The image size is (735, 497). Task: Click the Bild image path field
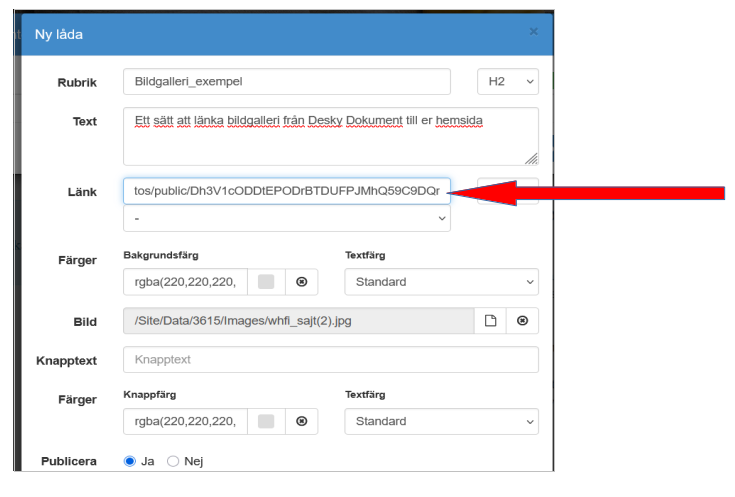(x=298, y=321)
